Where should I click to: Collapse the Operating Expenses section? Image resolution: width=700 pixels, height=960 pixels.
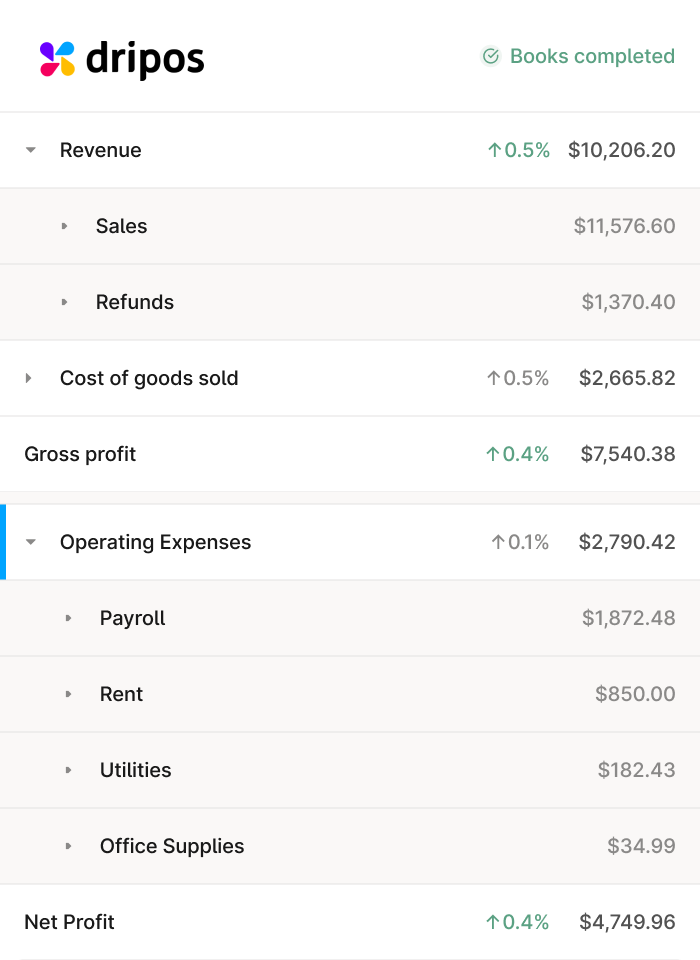(x=30, y=542)
